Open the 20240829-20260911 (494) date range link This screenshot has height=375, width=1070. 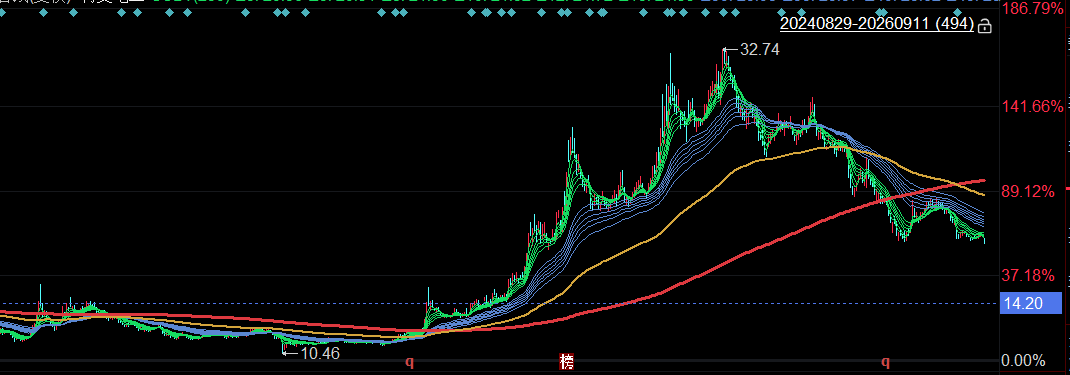pos(877,24)
